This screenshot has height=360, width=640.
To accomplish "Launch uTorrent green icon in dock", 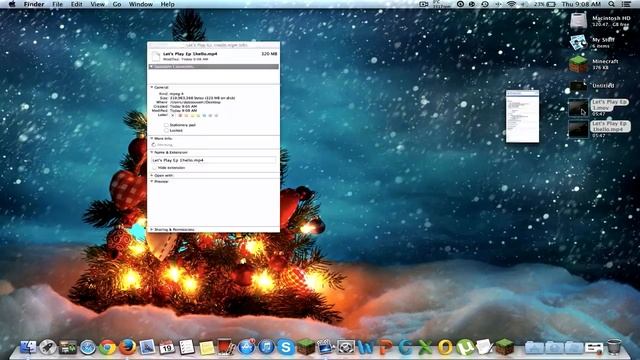I will (x=464, y=347).
